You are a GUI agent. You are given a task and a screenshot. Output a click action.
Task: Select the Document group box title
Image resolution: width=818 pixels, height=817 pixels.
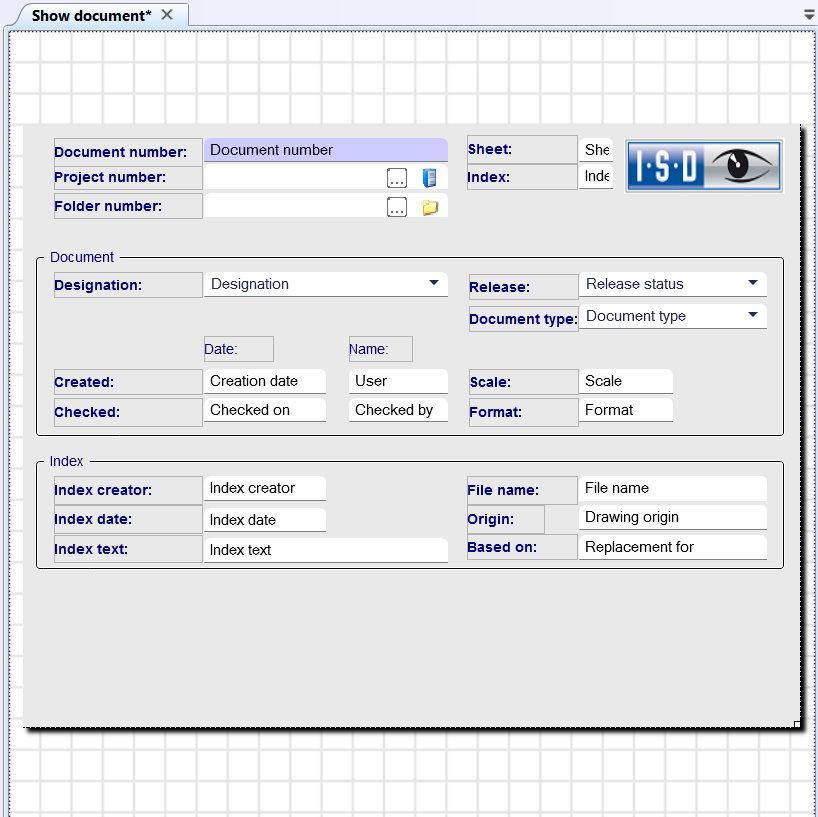pyautogui.click(x=82, y=257)
